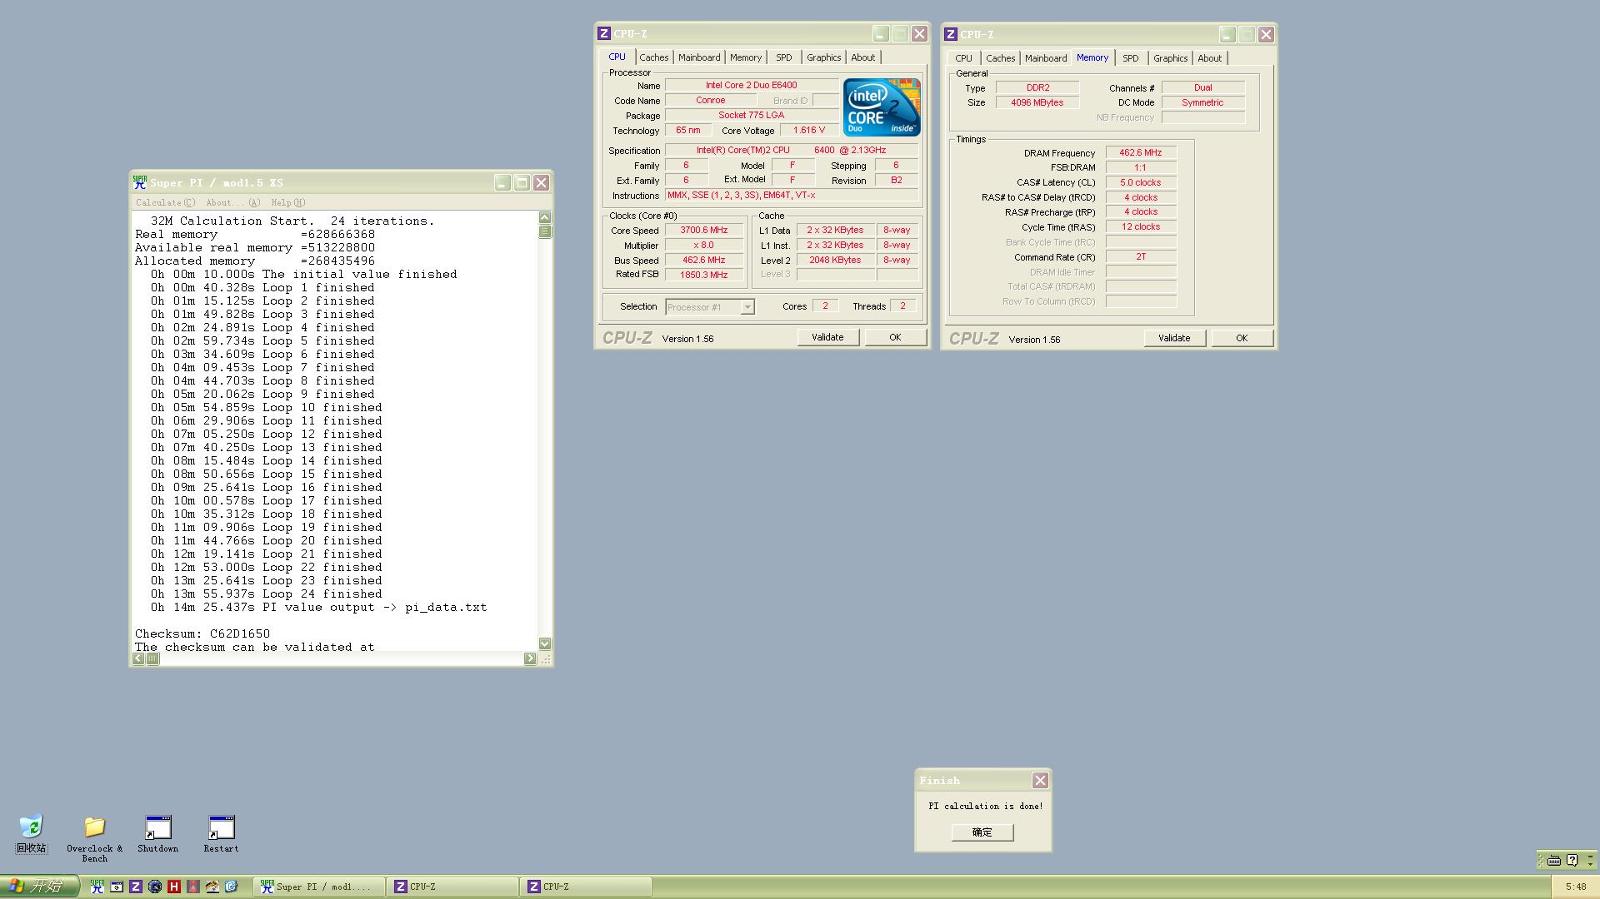Click the Command Rate value 2T

click(x=1141, y=257)
